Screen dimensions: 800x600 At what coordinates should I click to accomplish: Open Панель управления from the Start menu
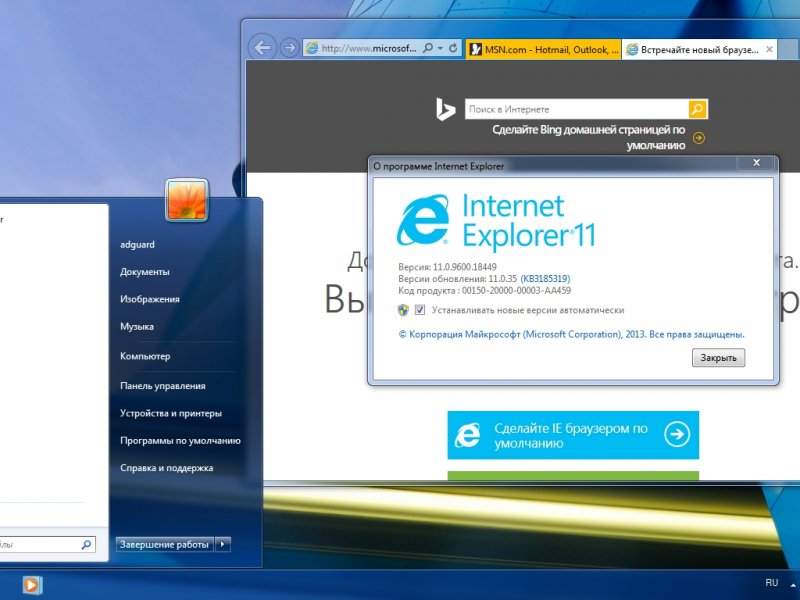pos(163,386)
